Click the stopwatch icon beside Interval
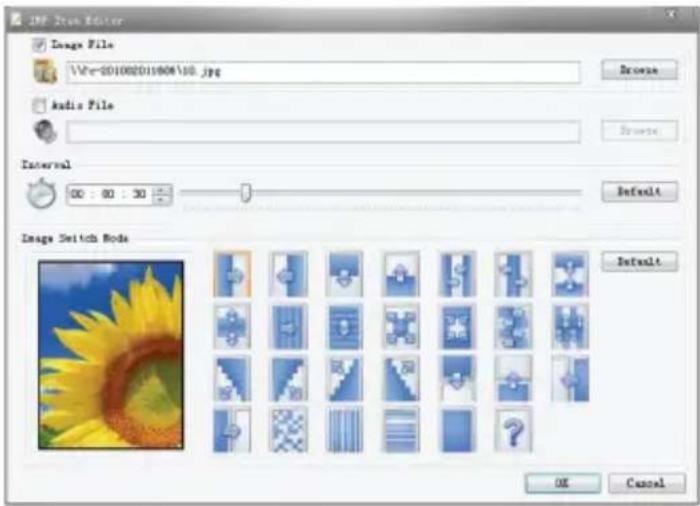 point(41,193)
